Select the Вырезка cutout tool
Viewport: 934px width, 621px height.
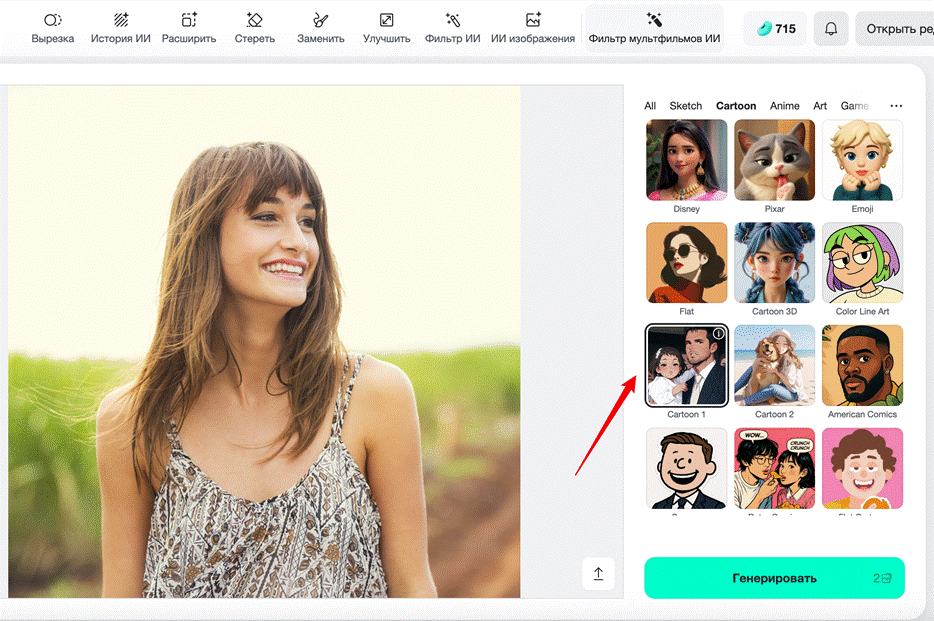click(52, 28)
